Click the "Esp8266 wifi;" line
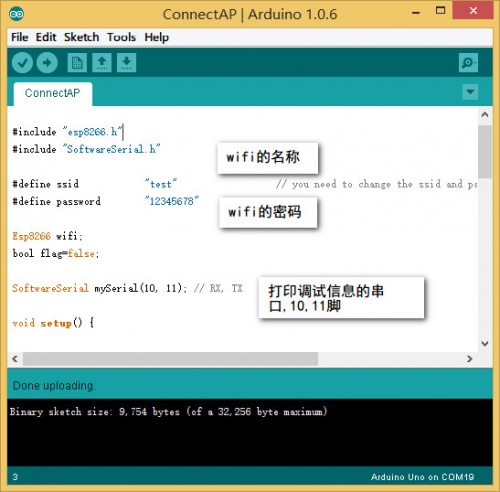The image size is (500, 492). pos(47,236)
